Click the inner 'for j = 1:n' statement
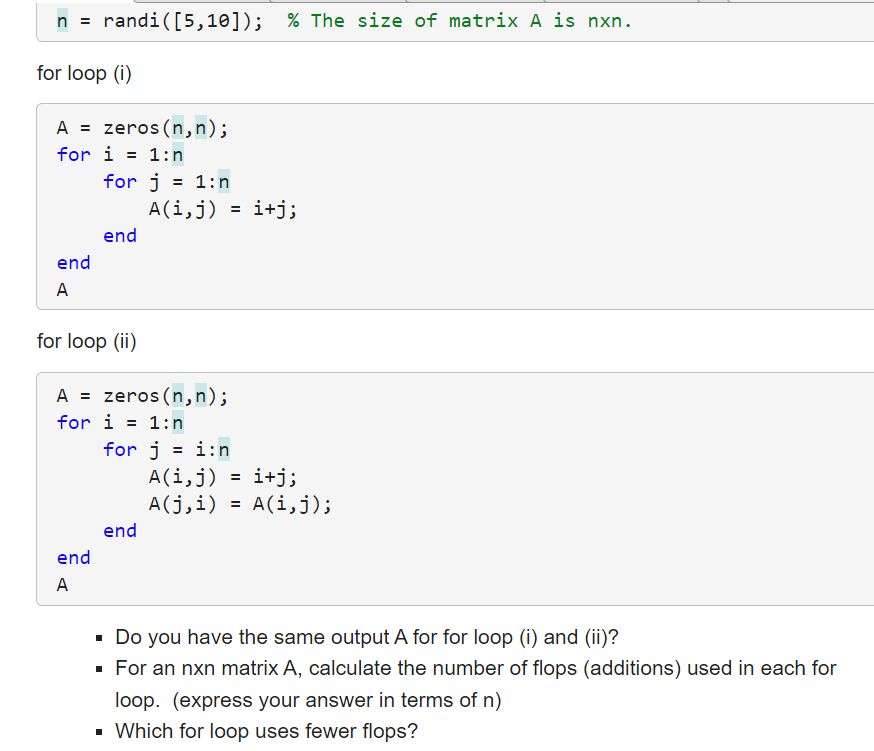The width and height of the screenshot is (874, 751). click(165, 181)
